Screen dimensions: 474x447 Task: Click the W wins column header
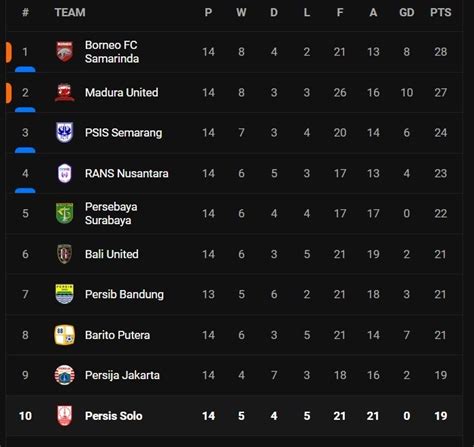point(241,12)
